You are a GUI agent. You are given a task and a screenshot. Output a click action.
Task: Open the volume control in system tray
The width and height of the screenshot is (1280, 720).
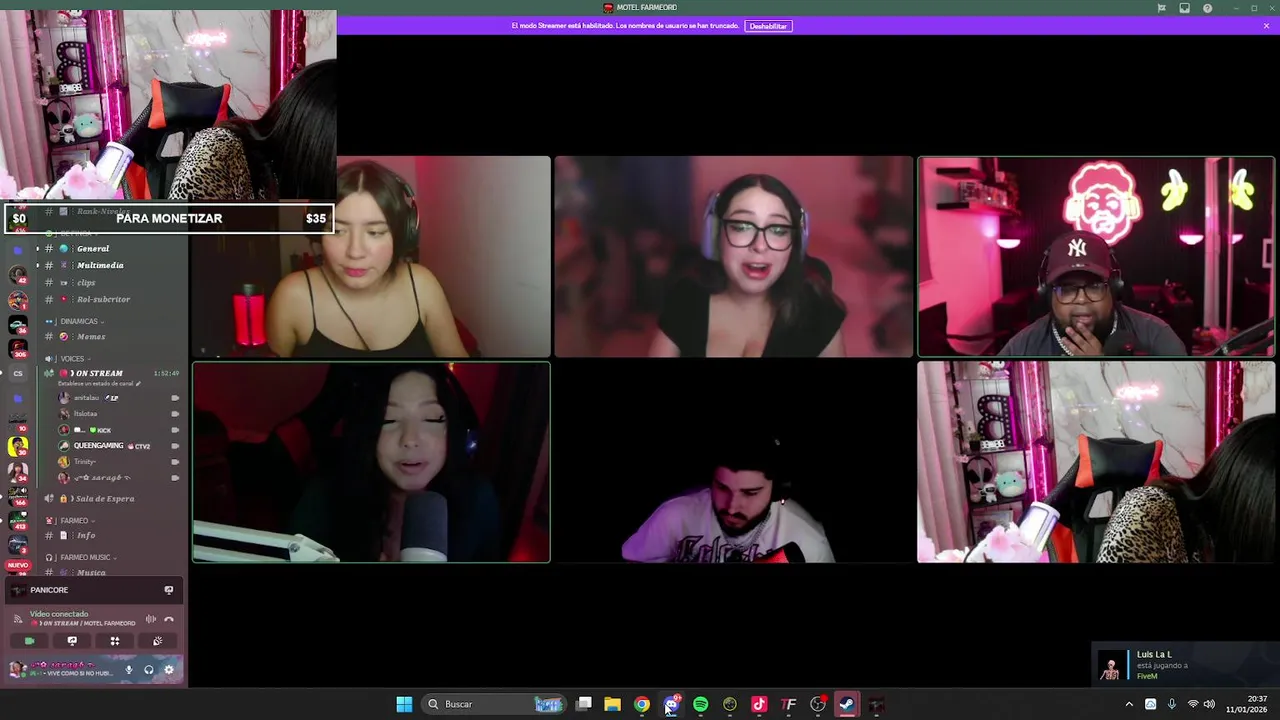(x=1209, y=704)
